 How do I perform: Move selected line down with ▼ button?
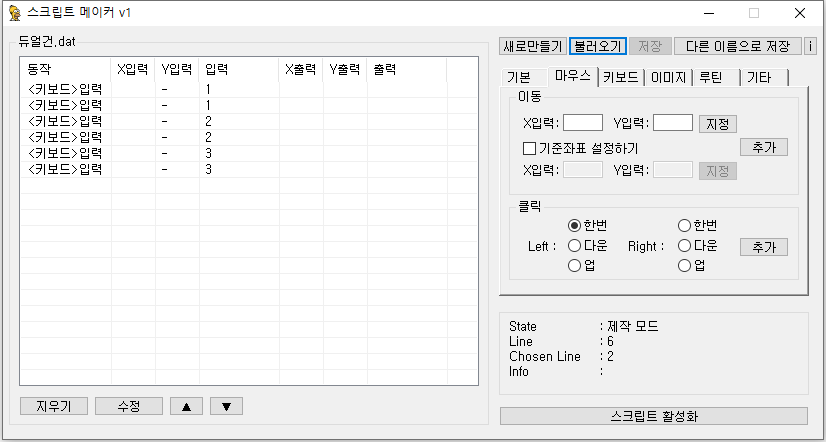tap(227, 406)
